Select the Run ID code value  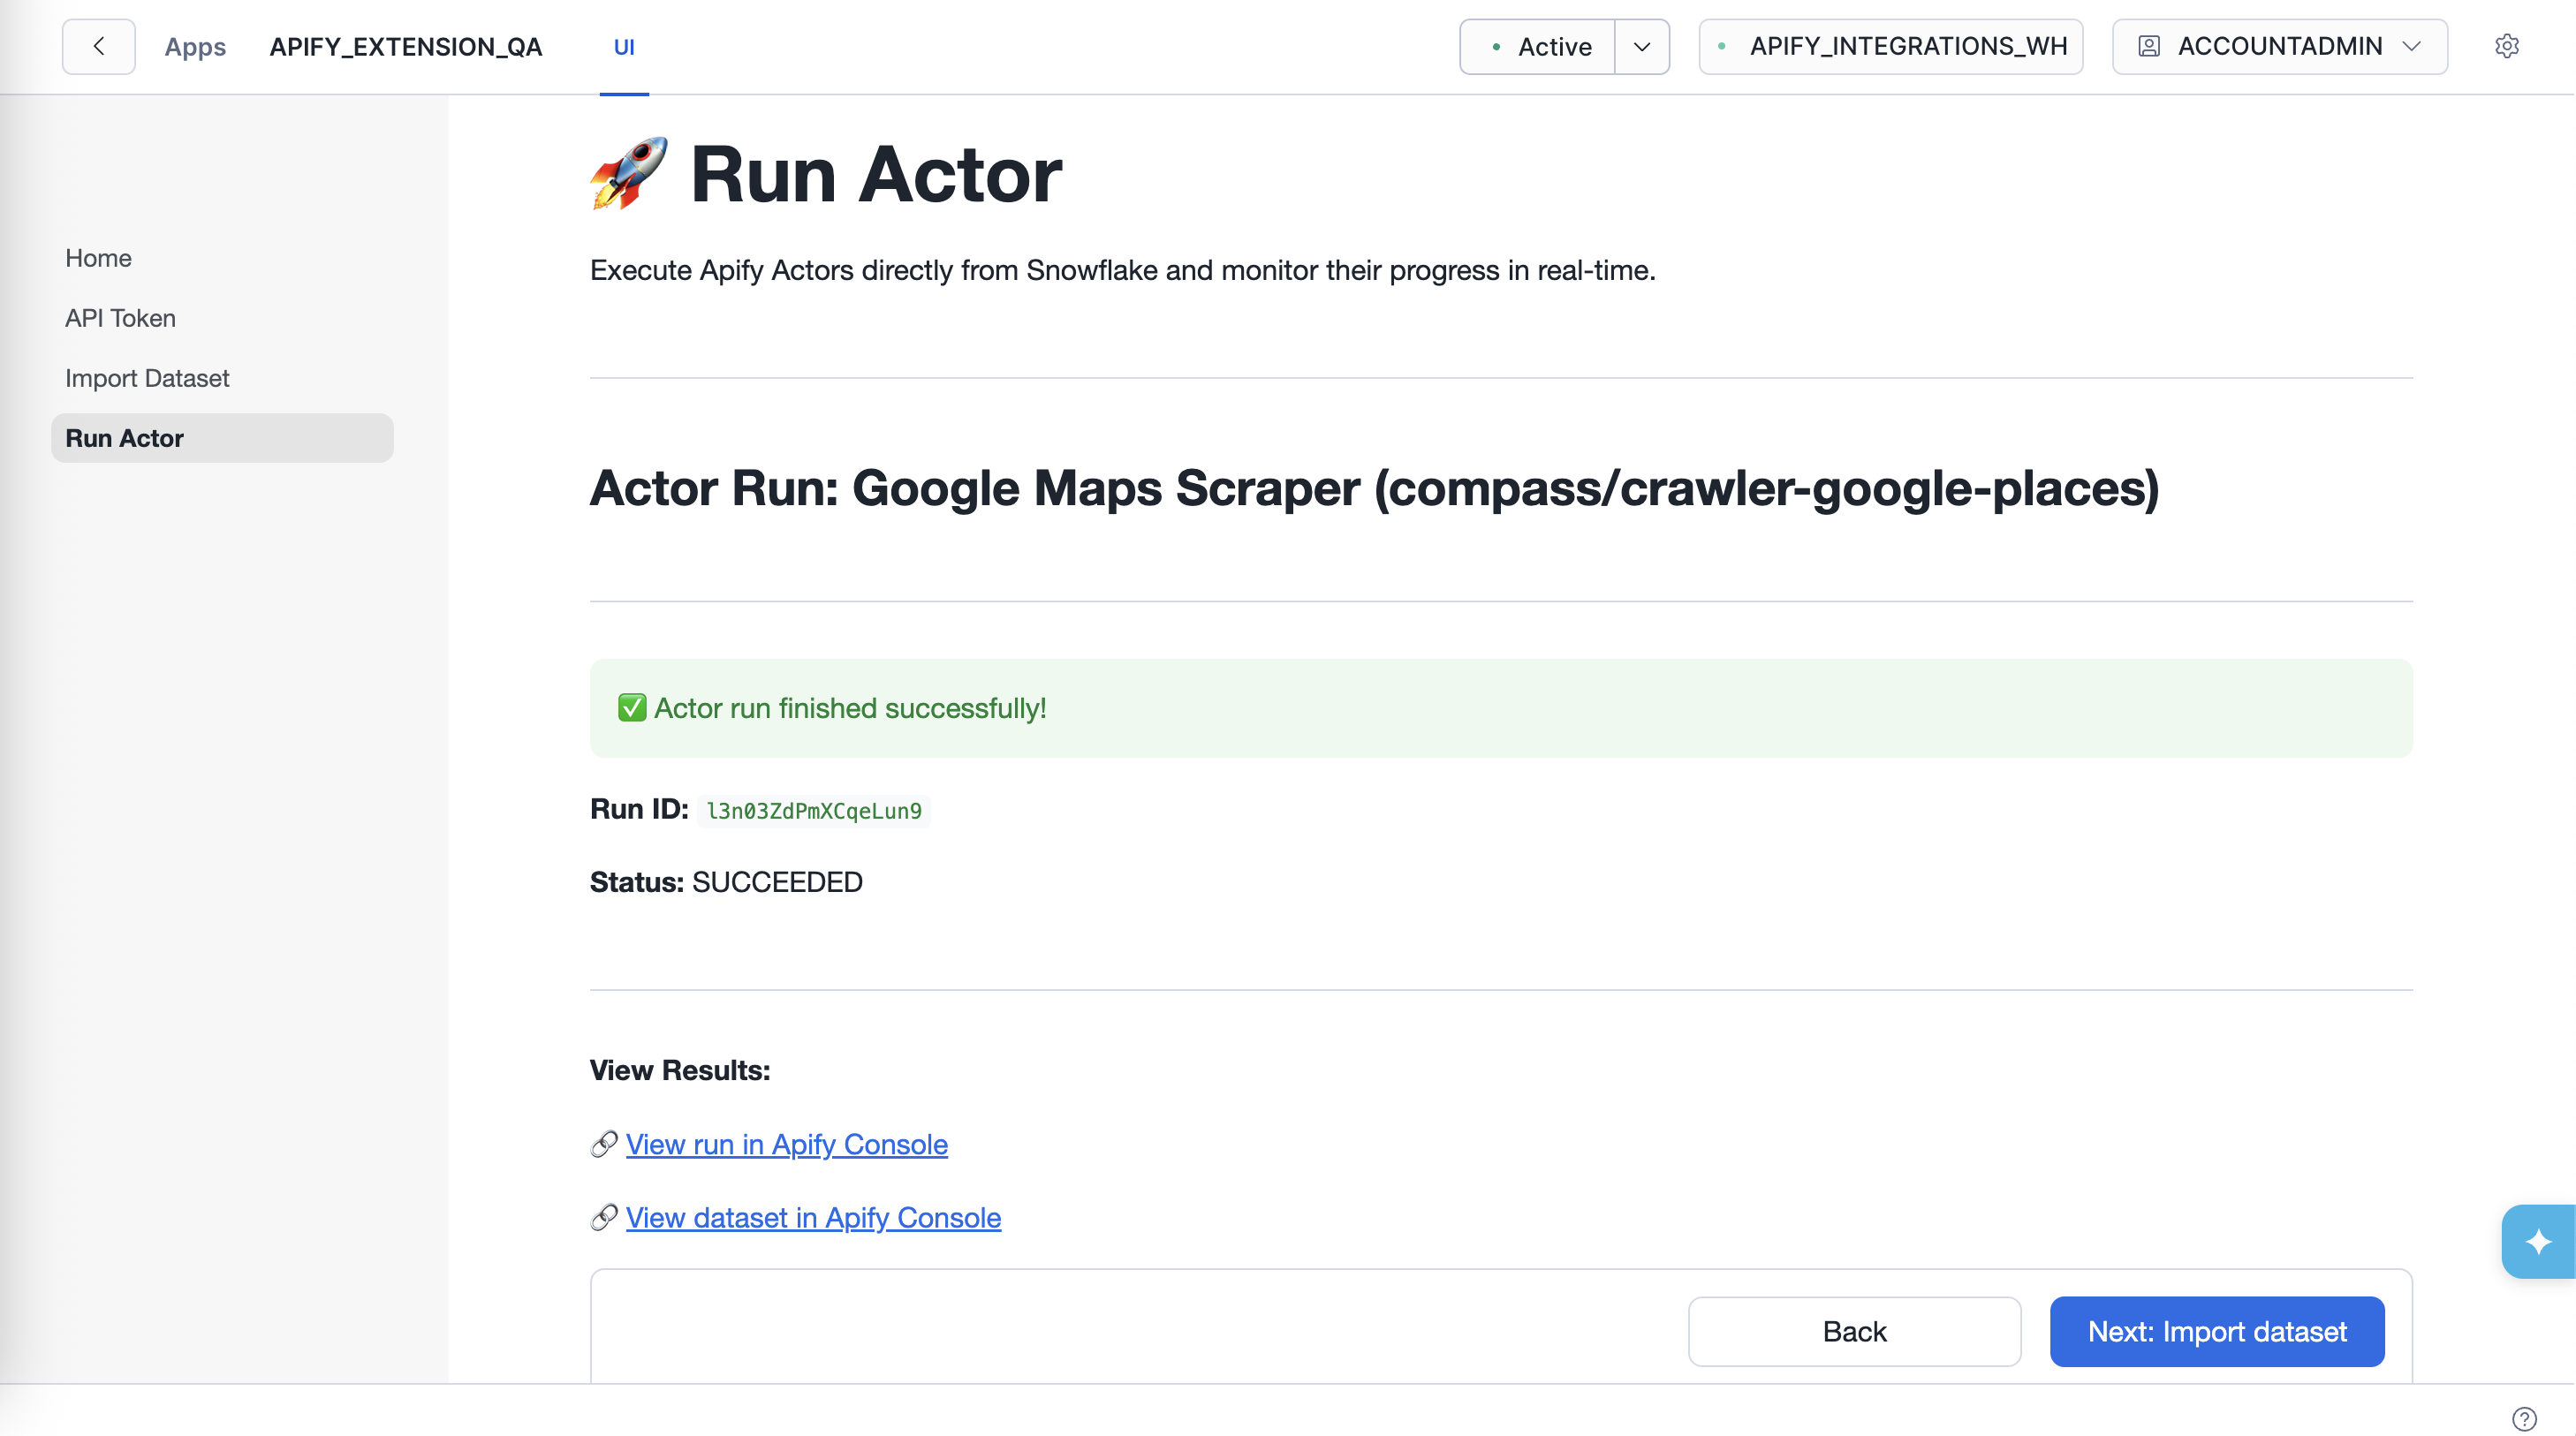pyautogui.click(x=813, y=810)
